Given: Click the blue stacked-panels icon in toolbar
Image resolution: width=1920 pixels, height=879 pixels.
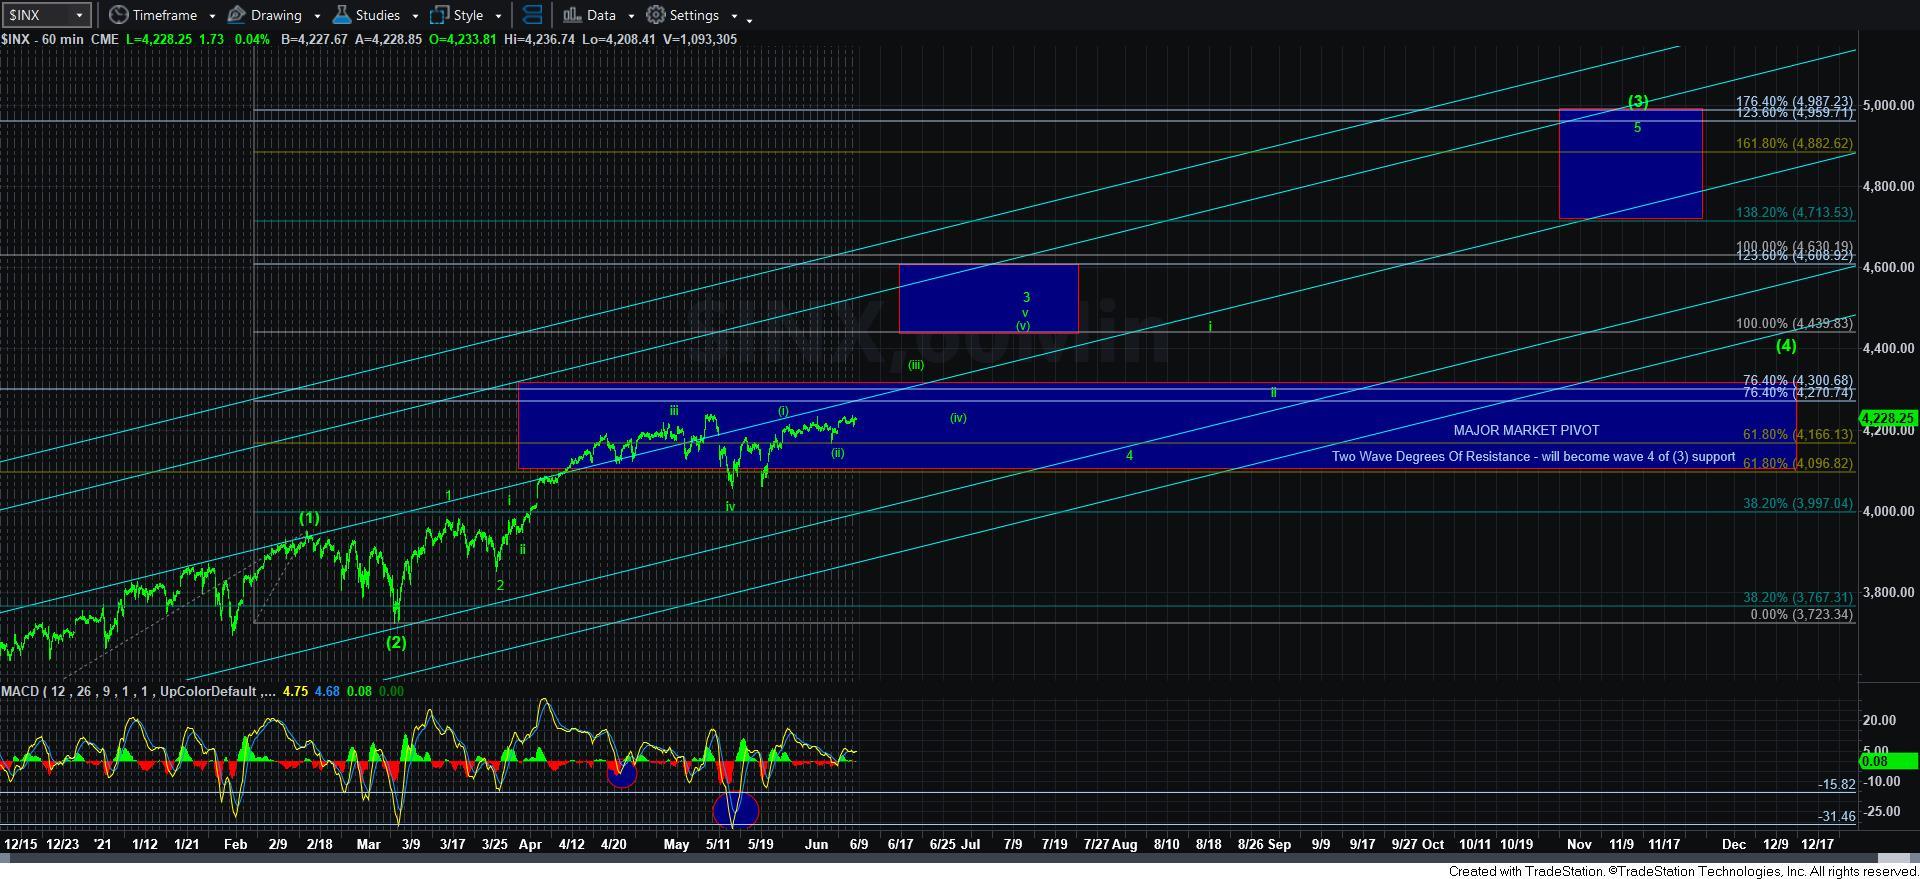Looking at the screenshot, I should pos(533,15).
